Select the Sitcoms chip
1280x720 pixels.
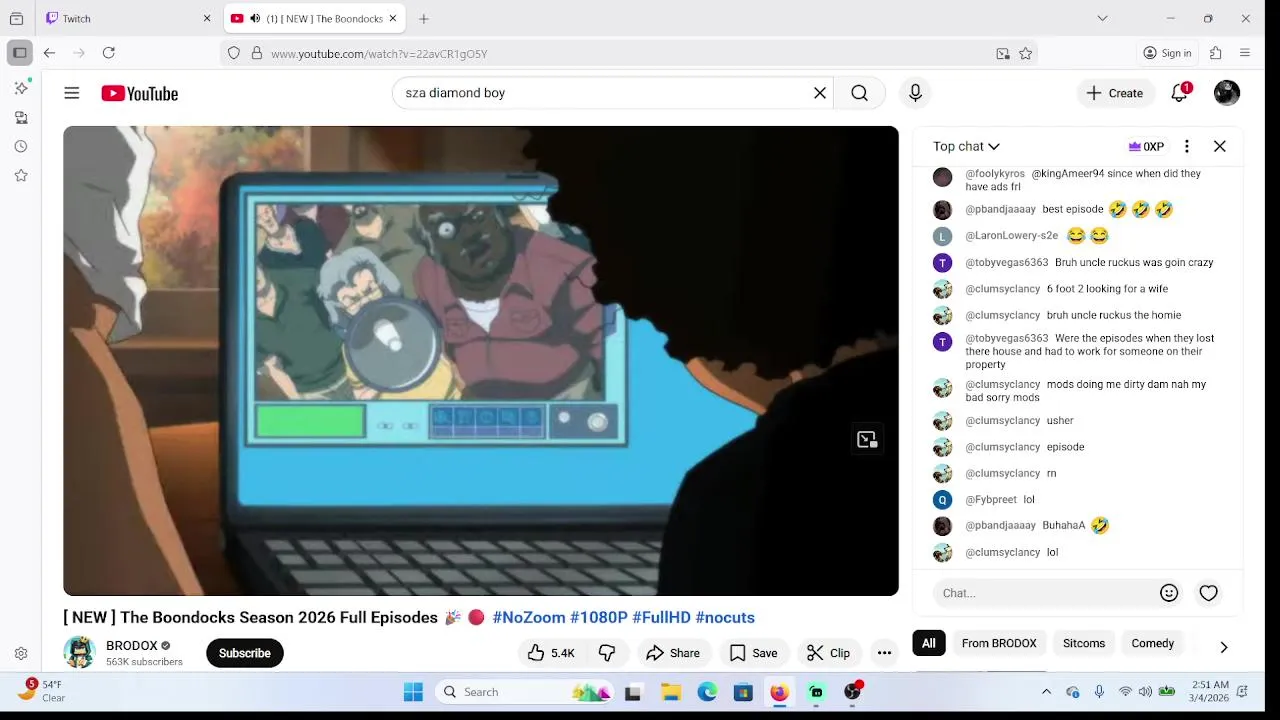pos(1084,643)
